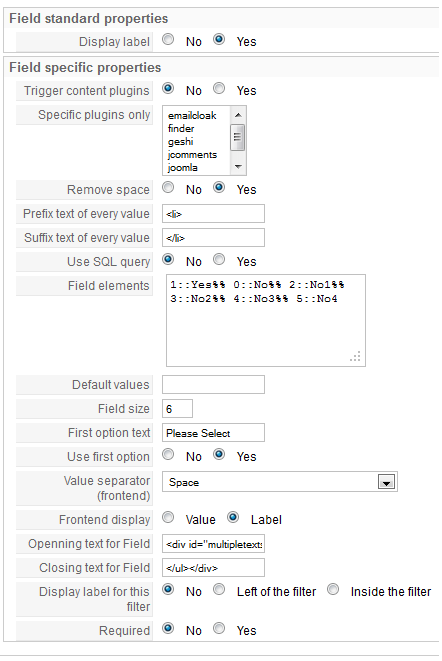Enable Yes for Trigger content plugins
Image resolution: width=442 pixels, height=661 pixels.
219,89
